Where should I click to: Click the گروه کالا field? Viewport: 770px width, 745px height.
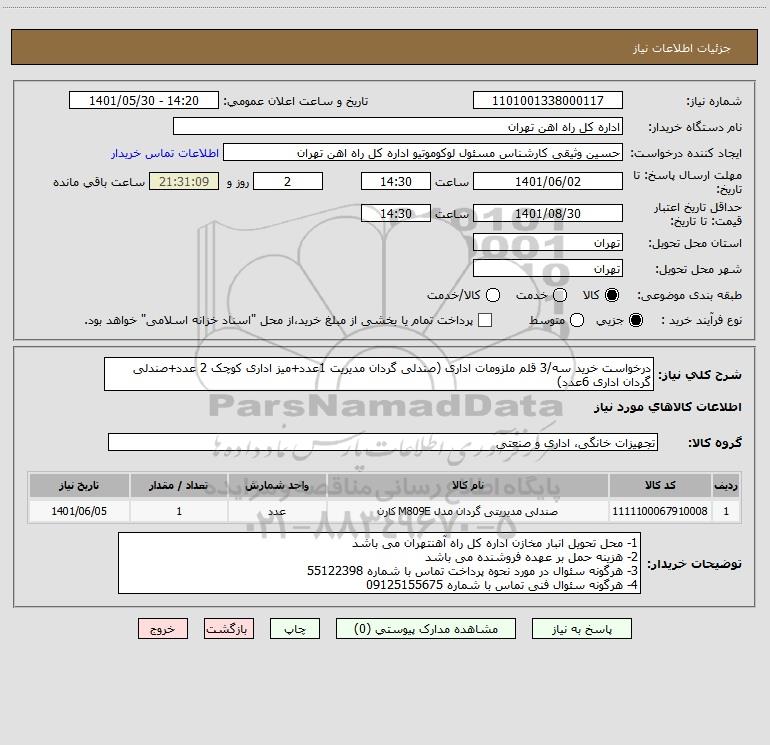tap(383, 442)
